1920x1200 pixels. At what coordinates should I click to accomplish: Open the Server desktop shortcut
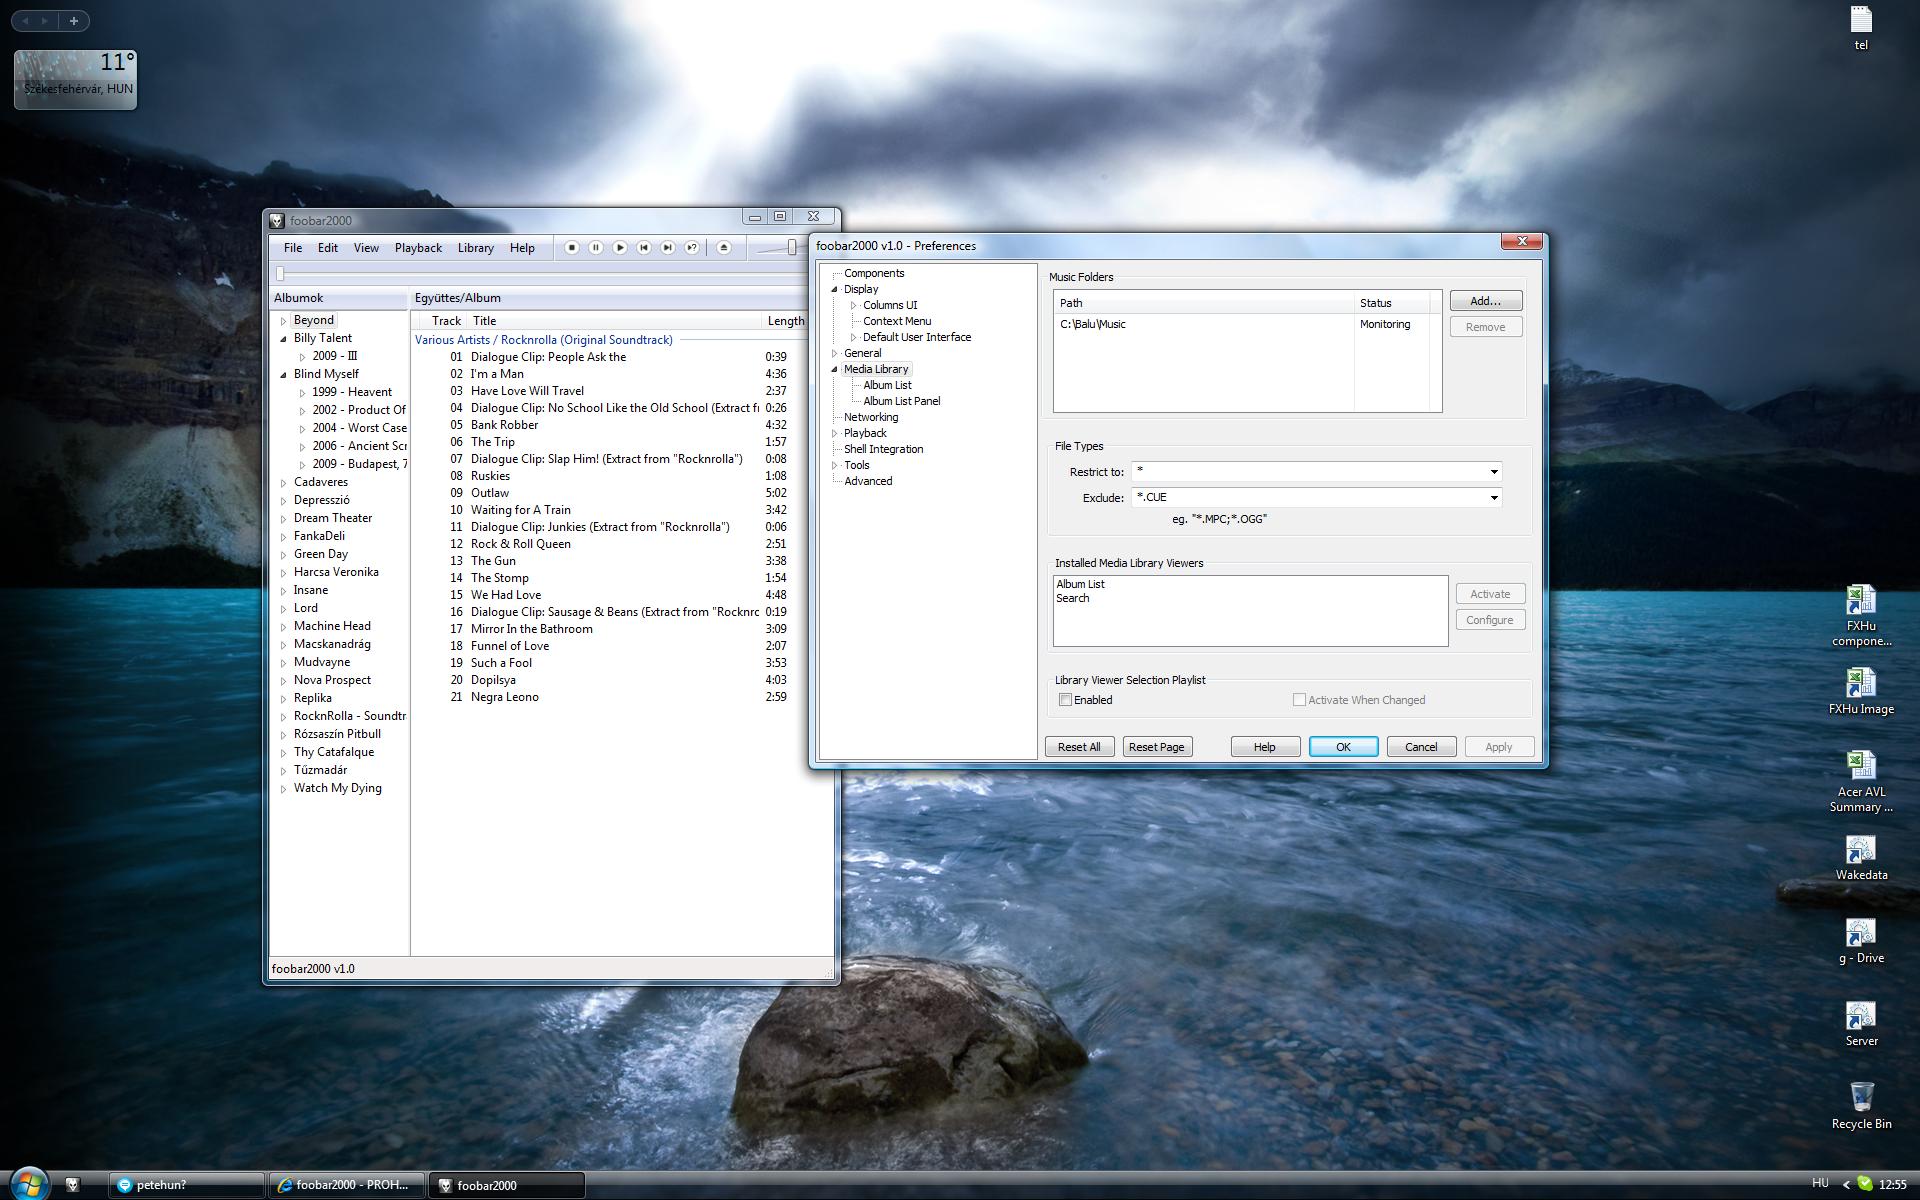(1861, 1024)
